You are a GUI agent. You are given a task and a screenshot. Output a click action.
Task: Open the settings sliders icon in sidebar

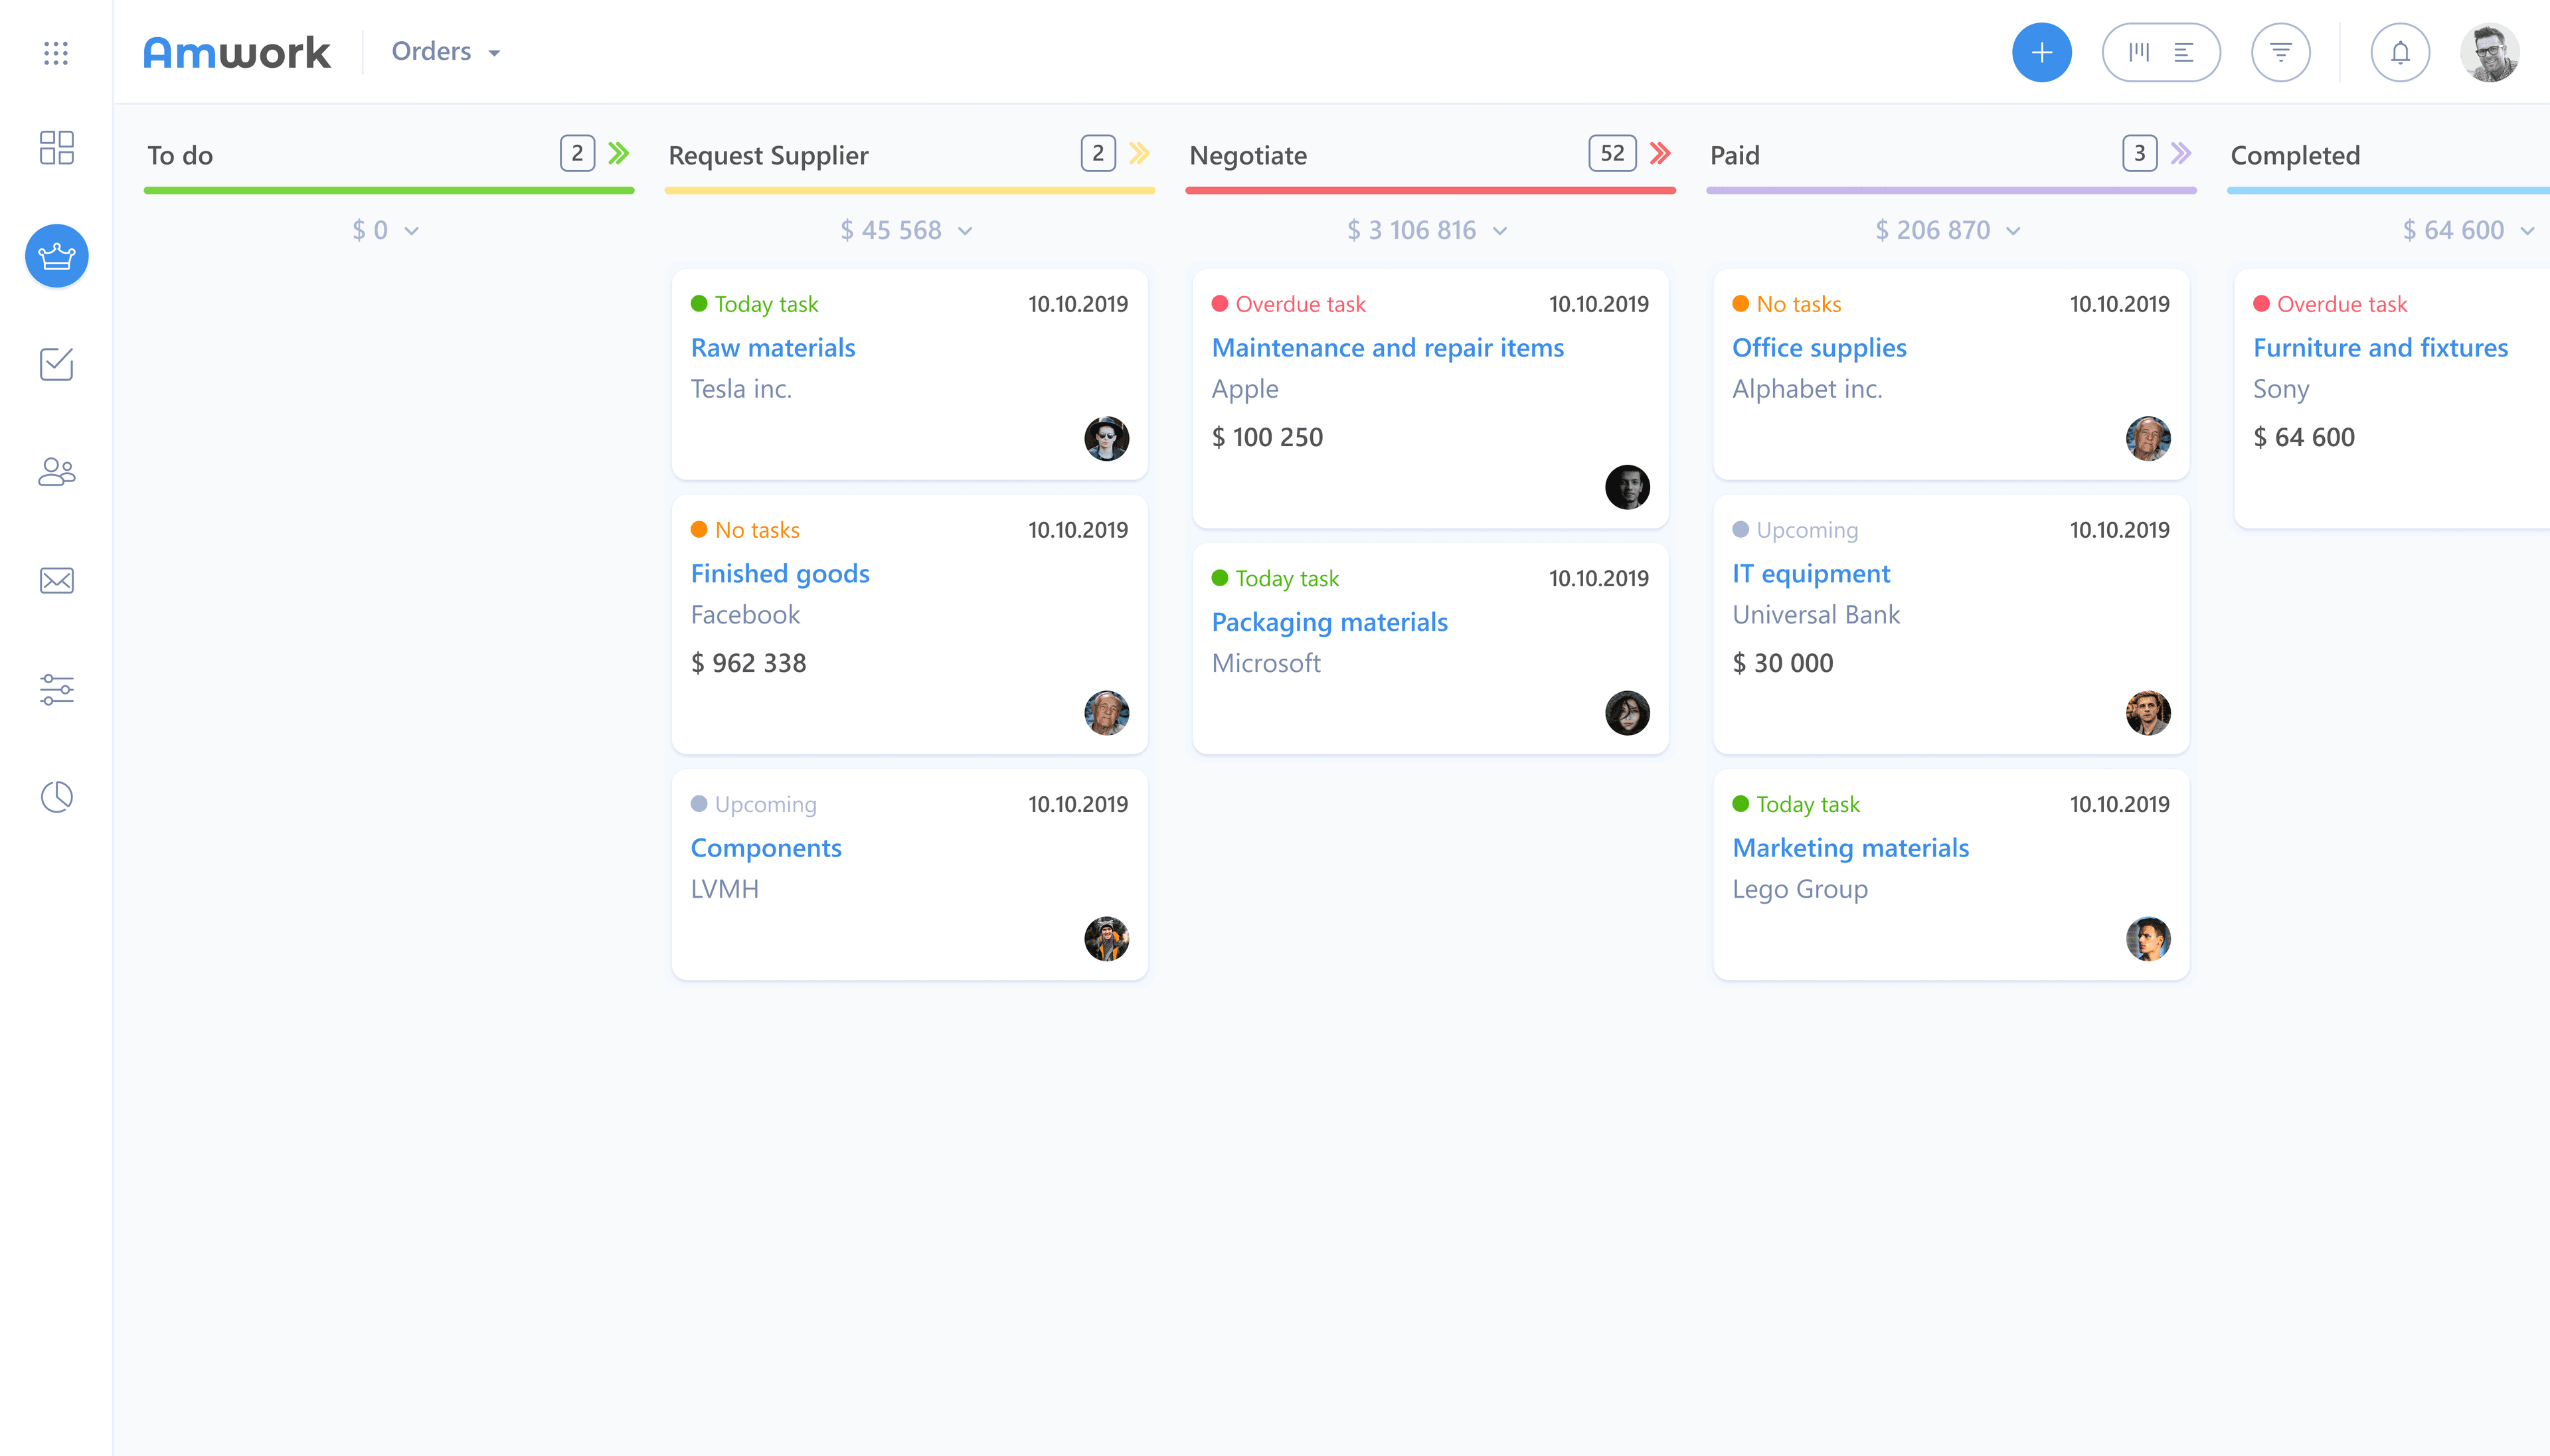pyautogui.click(x=56, y=689)
